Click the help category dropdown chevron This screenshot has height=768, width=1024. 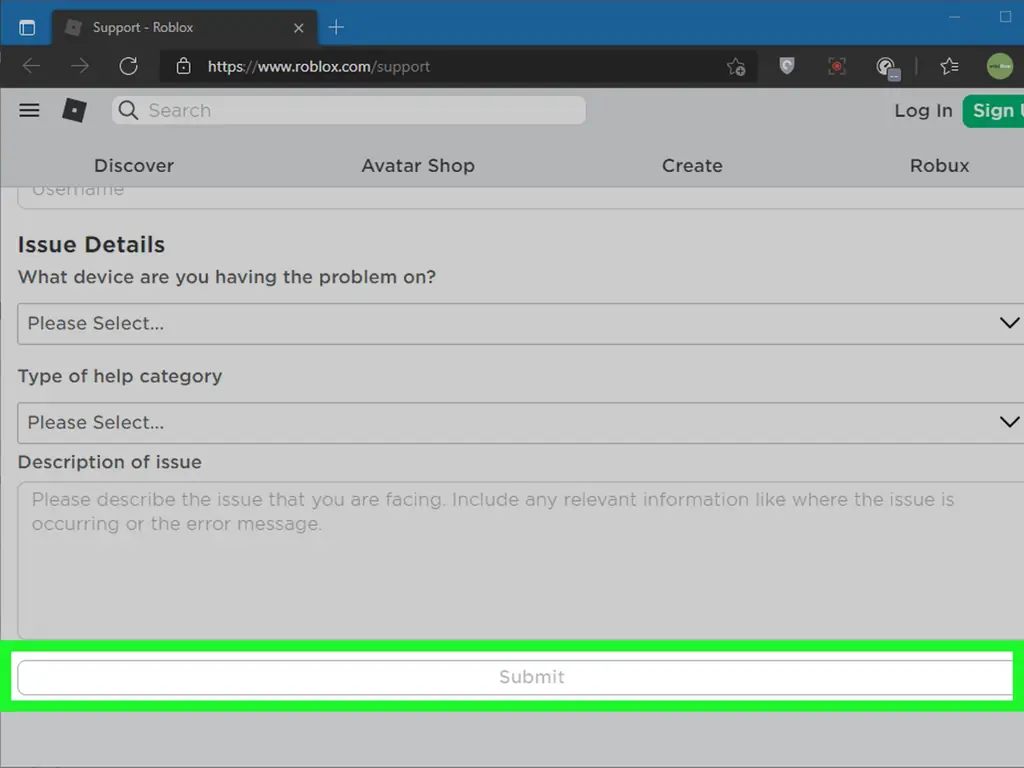pos(1010,422)
